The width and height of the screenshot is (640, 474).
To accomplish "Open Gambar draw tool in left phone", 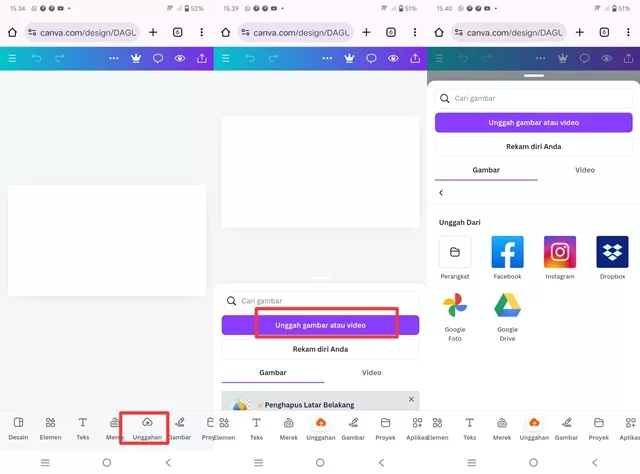I will (180, 428).
